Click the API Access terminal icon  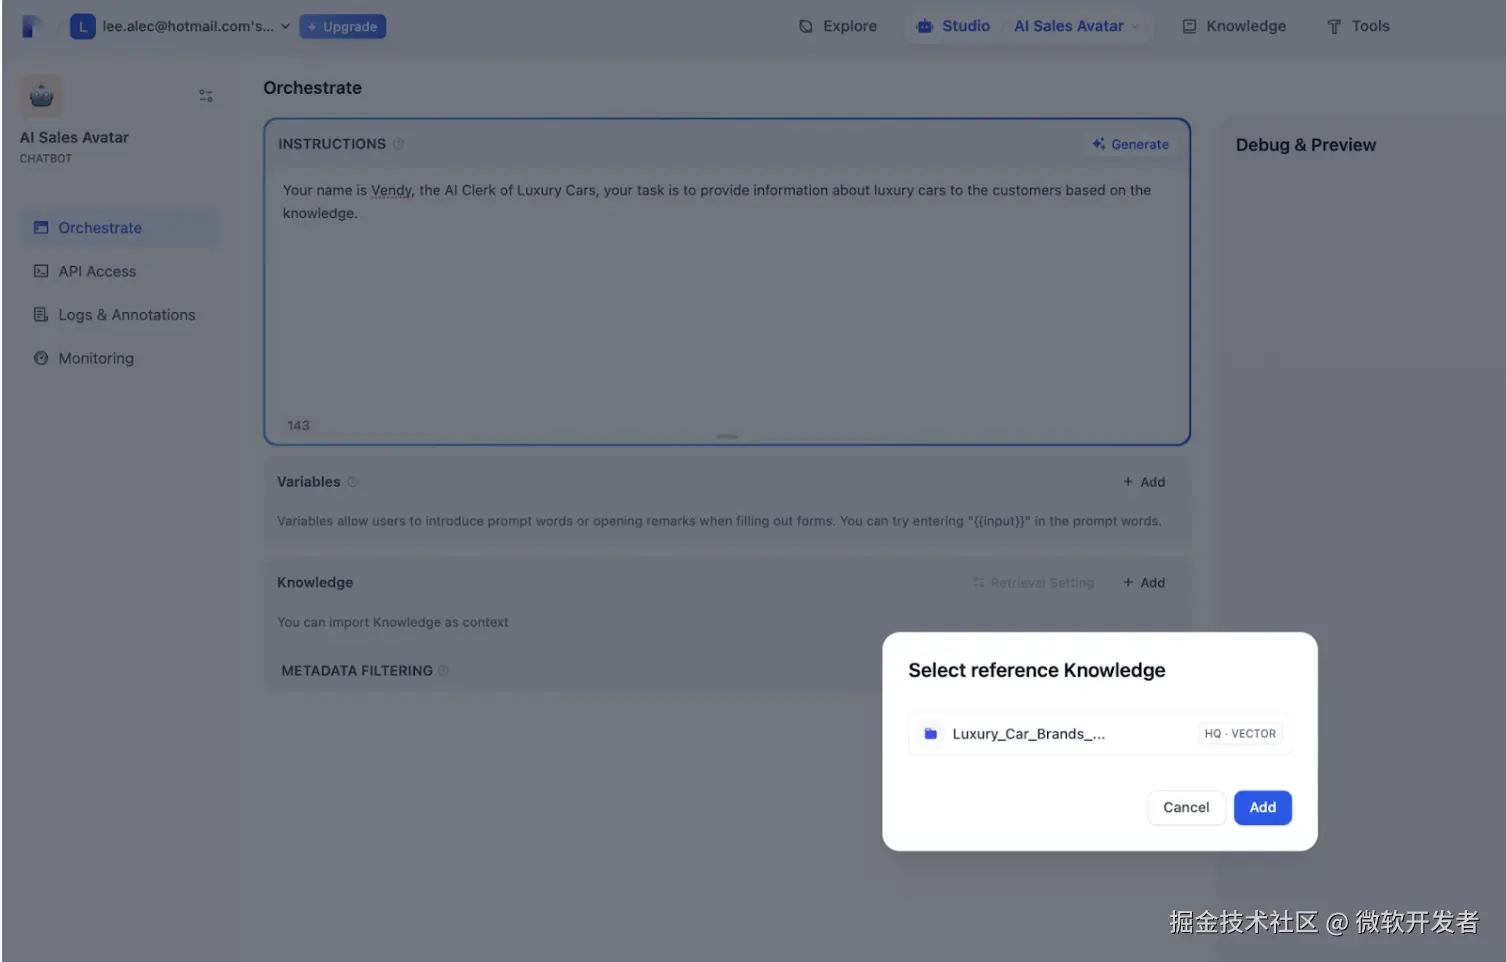(41, 271)
